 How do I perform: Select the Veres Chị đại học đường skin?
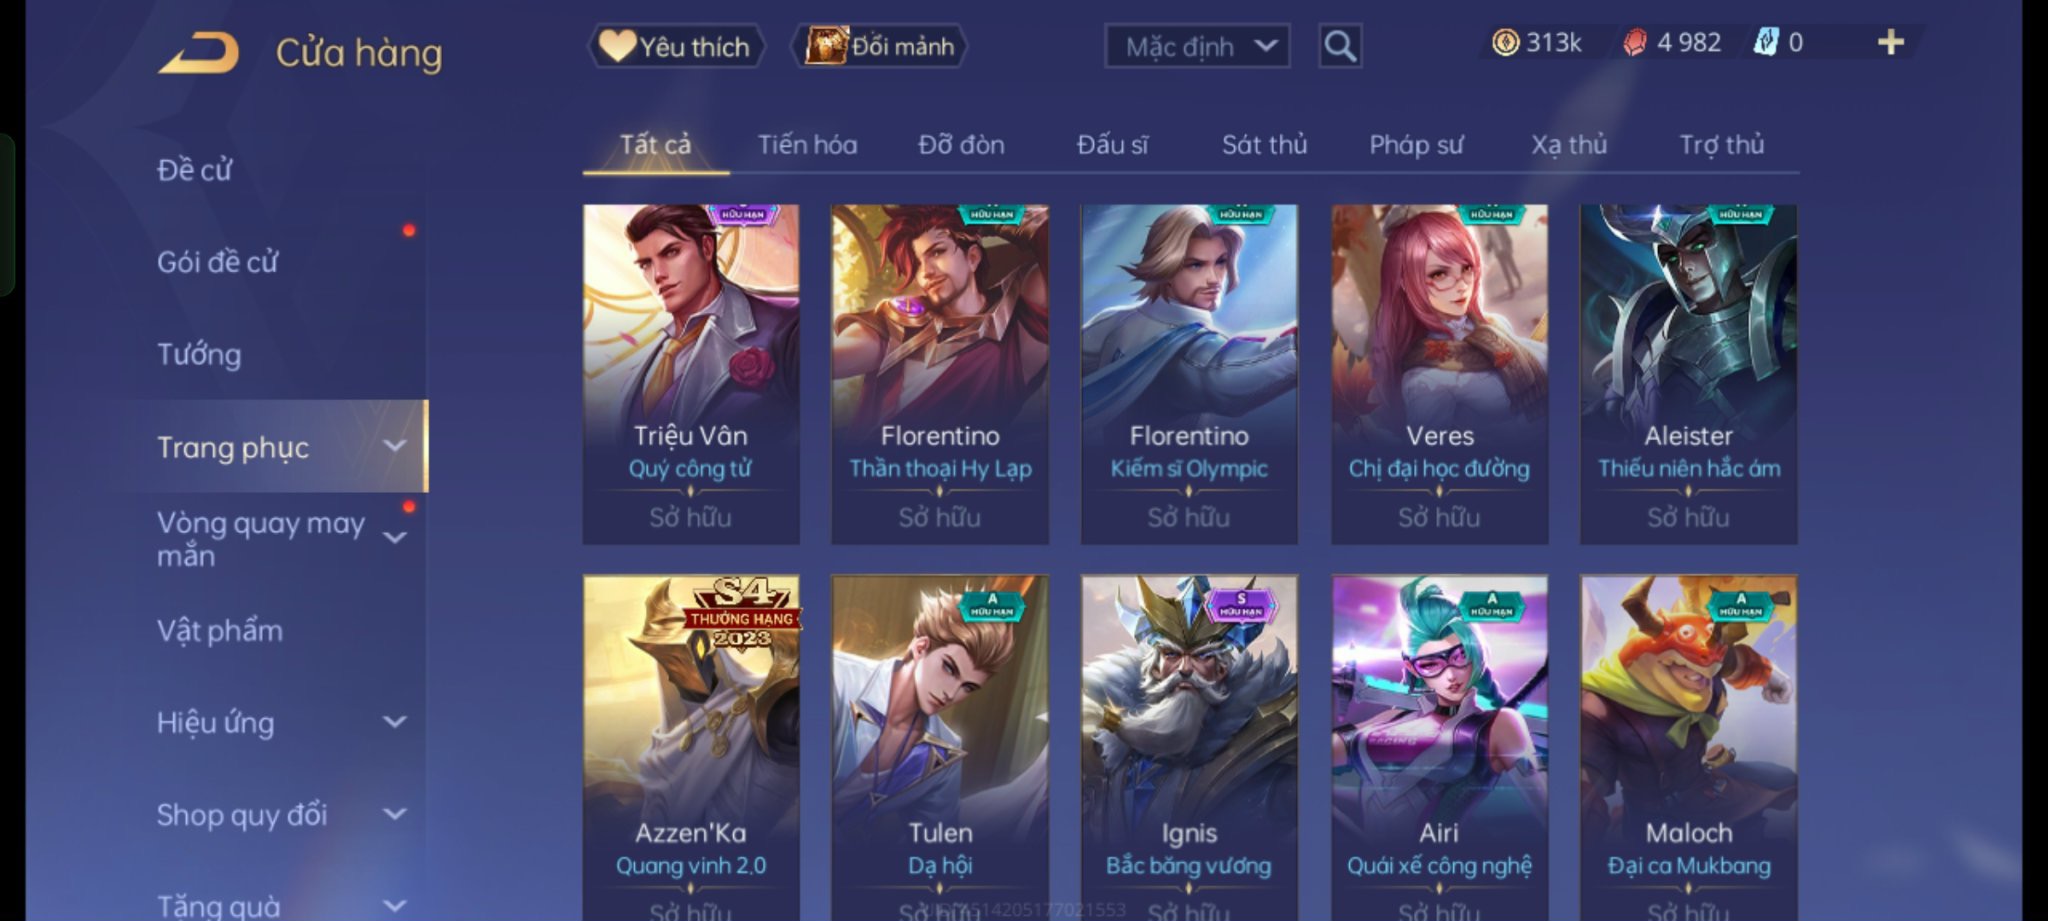pos(1440,374)
